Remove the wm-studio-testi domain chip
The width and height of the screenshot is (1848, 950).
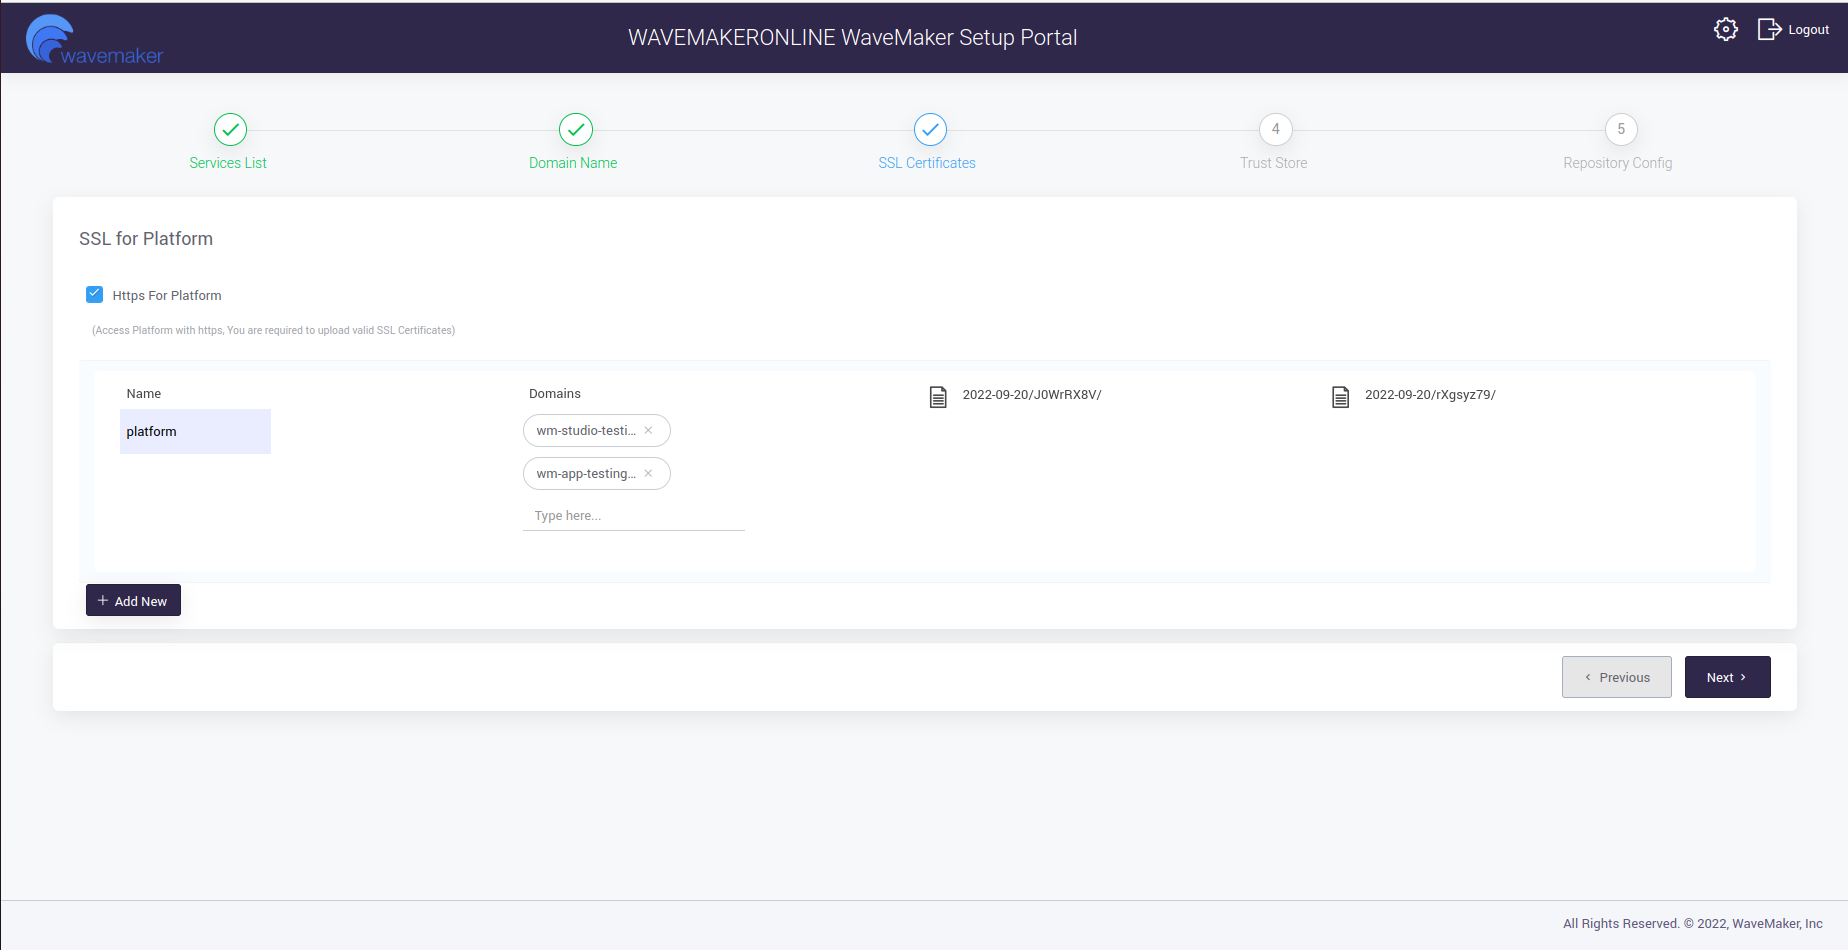point(648,431)
